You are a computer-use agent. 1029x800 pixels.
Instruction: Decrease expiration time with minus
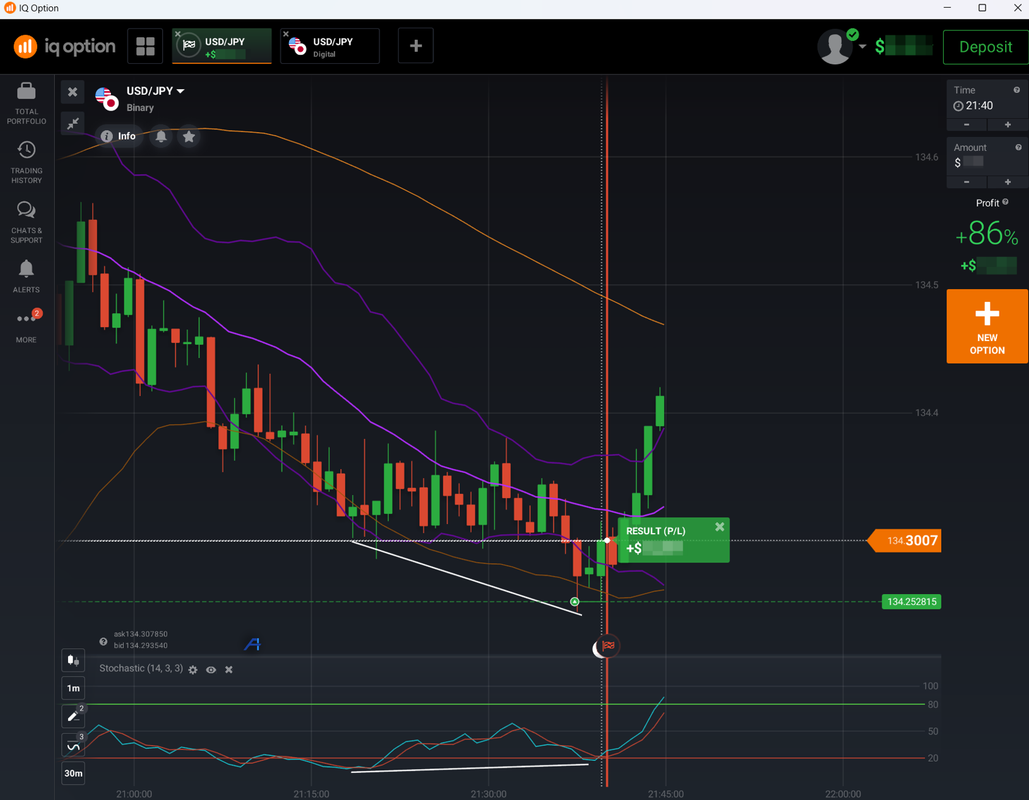(x=967, y=125)
